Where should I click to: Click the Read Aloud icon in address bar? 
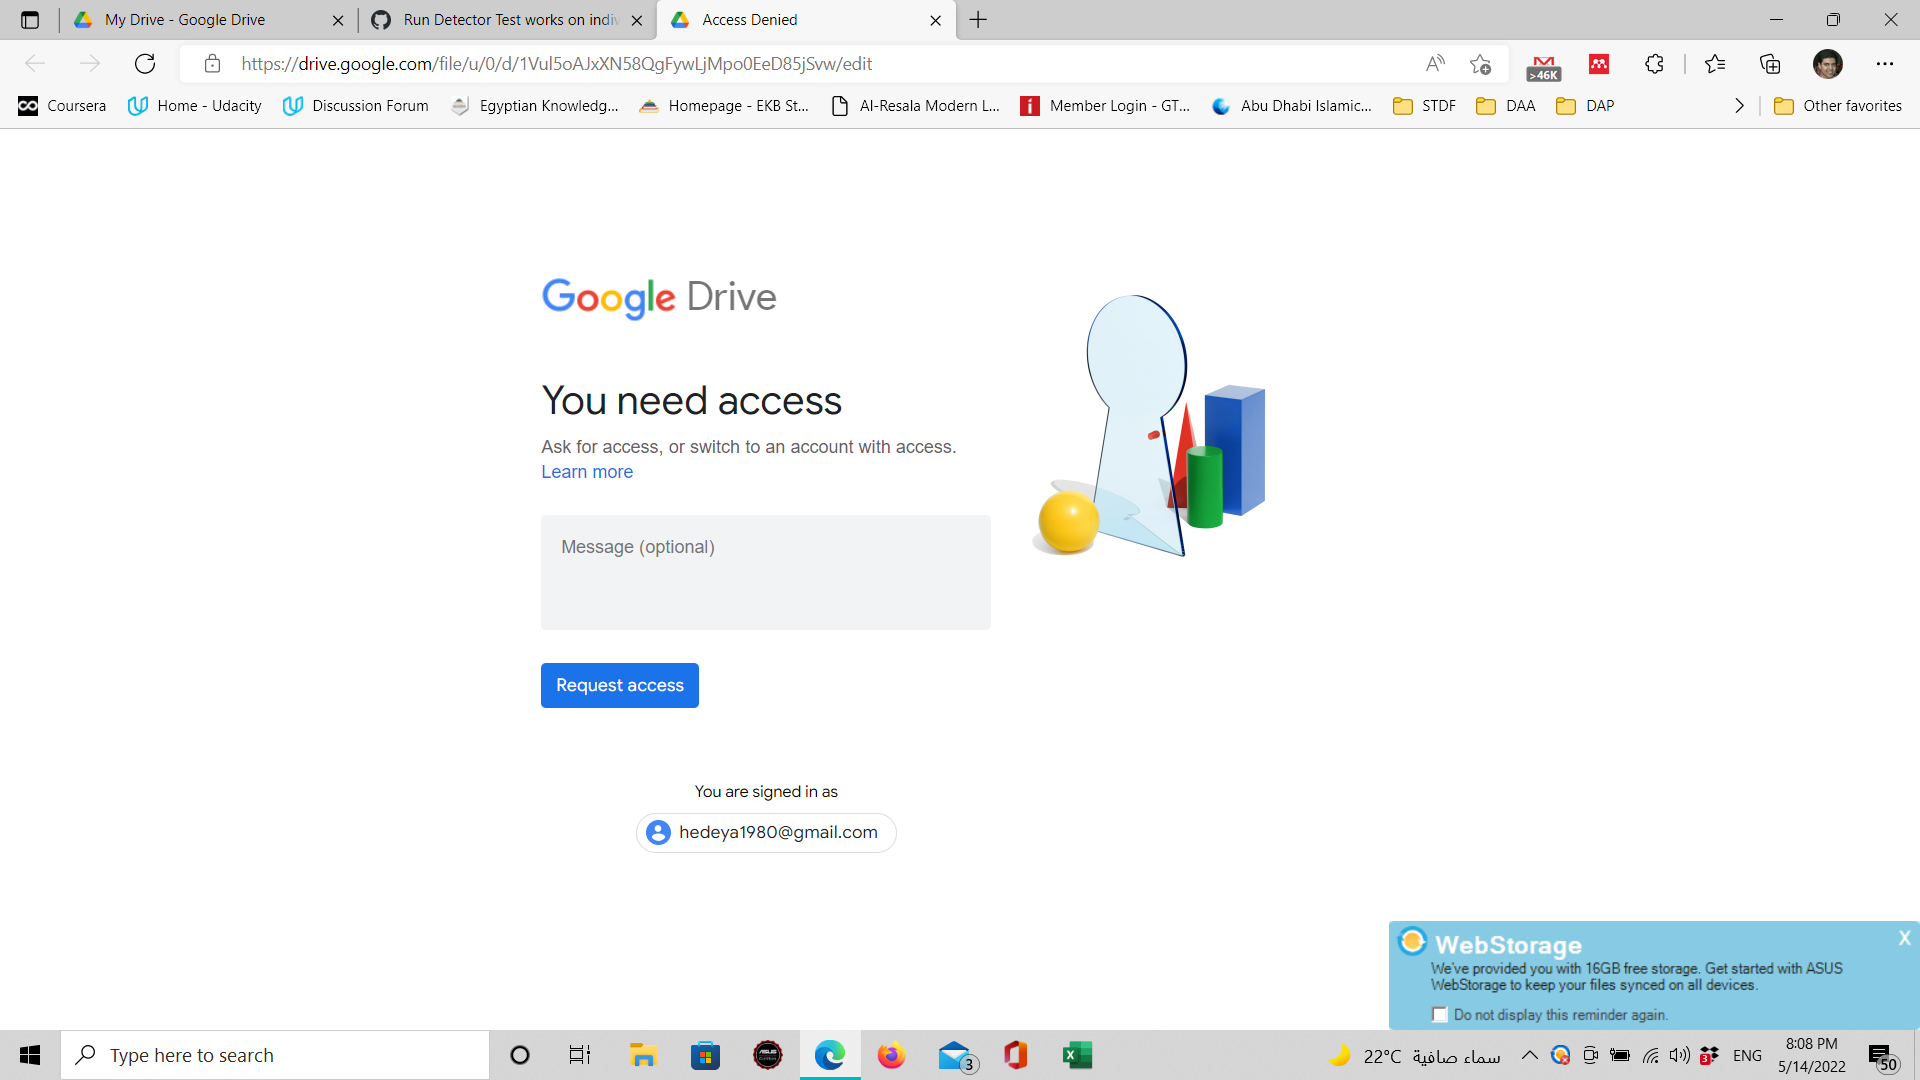(x=1435, y=64)
